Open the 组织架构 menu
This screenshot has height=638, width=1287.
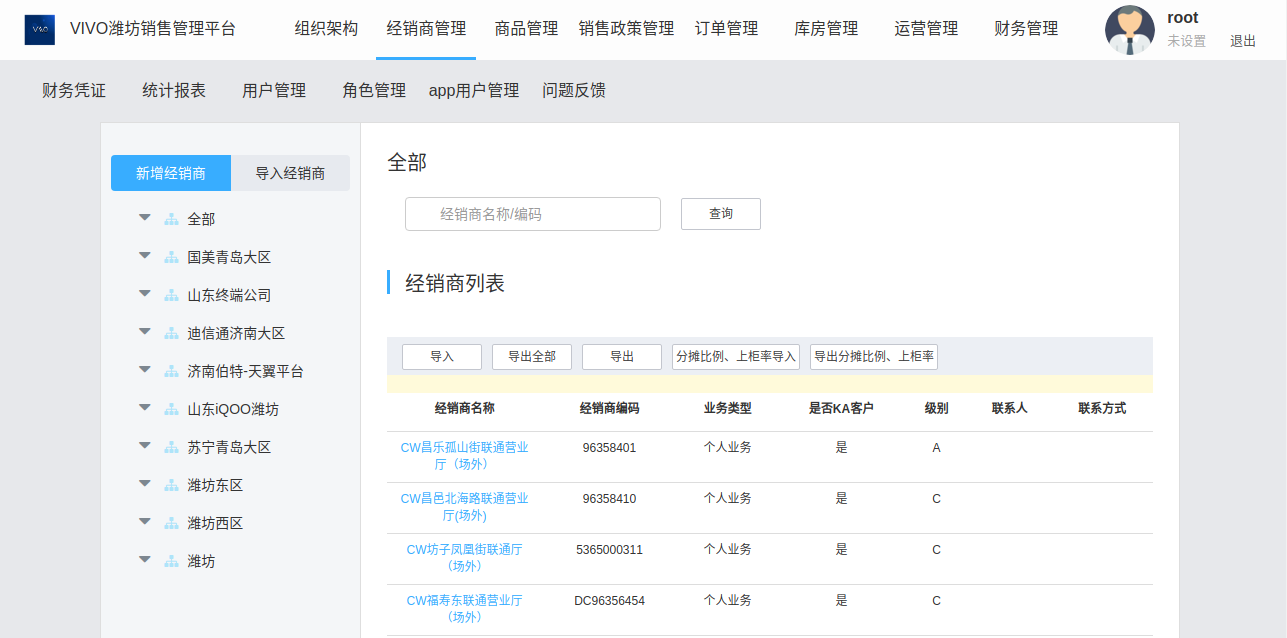(x=326, y=29)
